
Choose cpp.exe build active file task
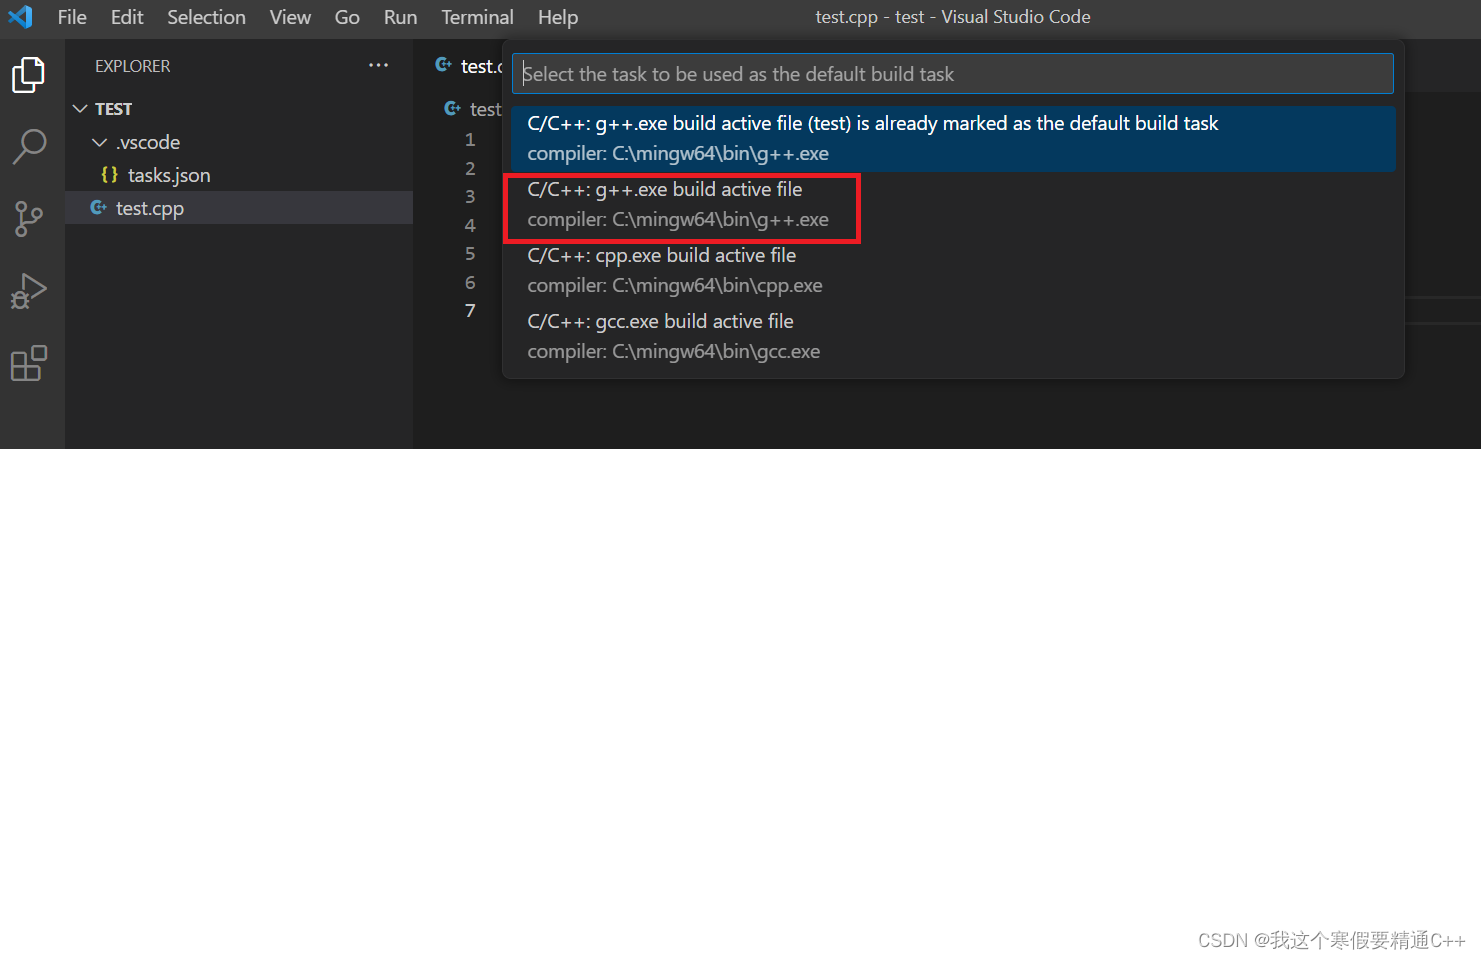pos(954,270)
